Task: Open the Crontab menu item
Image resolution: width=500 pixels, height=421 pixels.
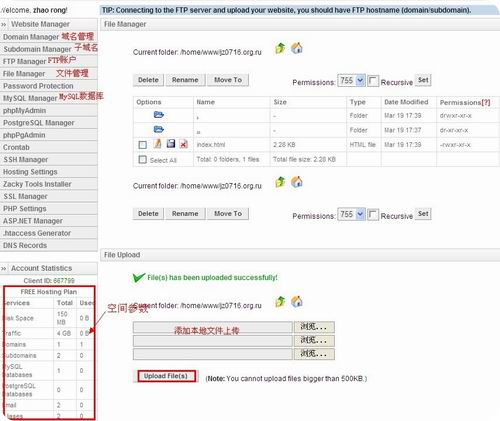Action: (16, 147)
